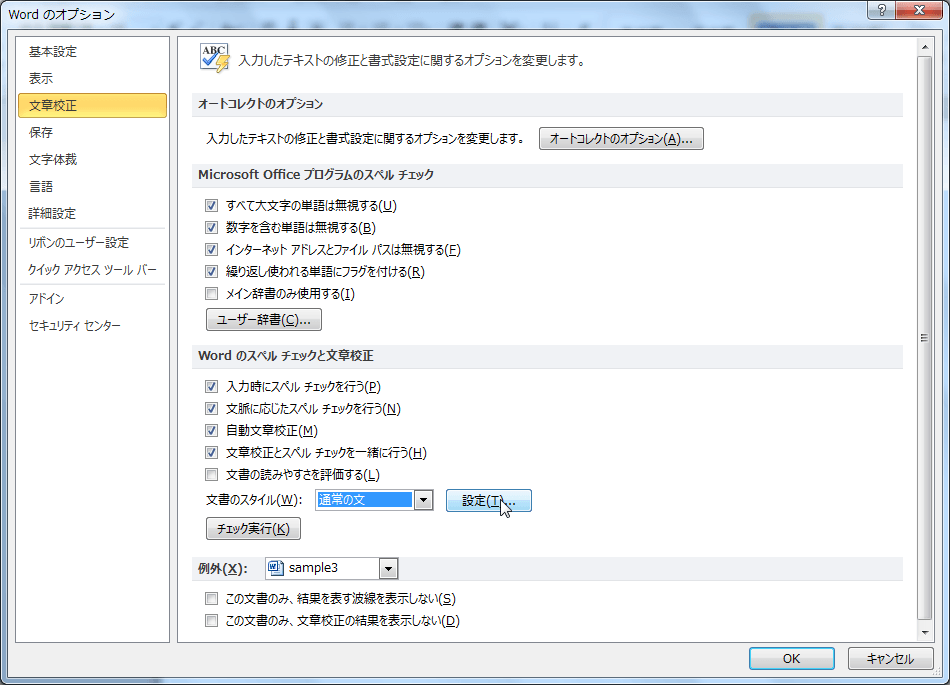Enable メイン辞書のみ使用する checkbox
950x685 pixels.
[211, 294]
